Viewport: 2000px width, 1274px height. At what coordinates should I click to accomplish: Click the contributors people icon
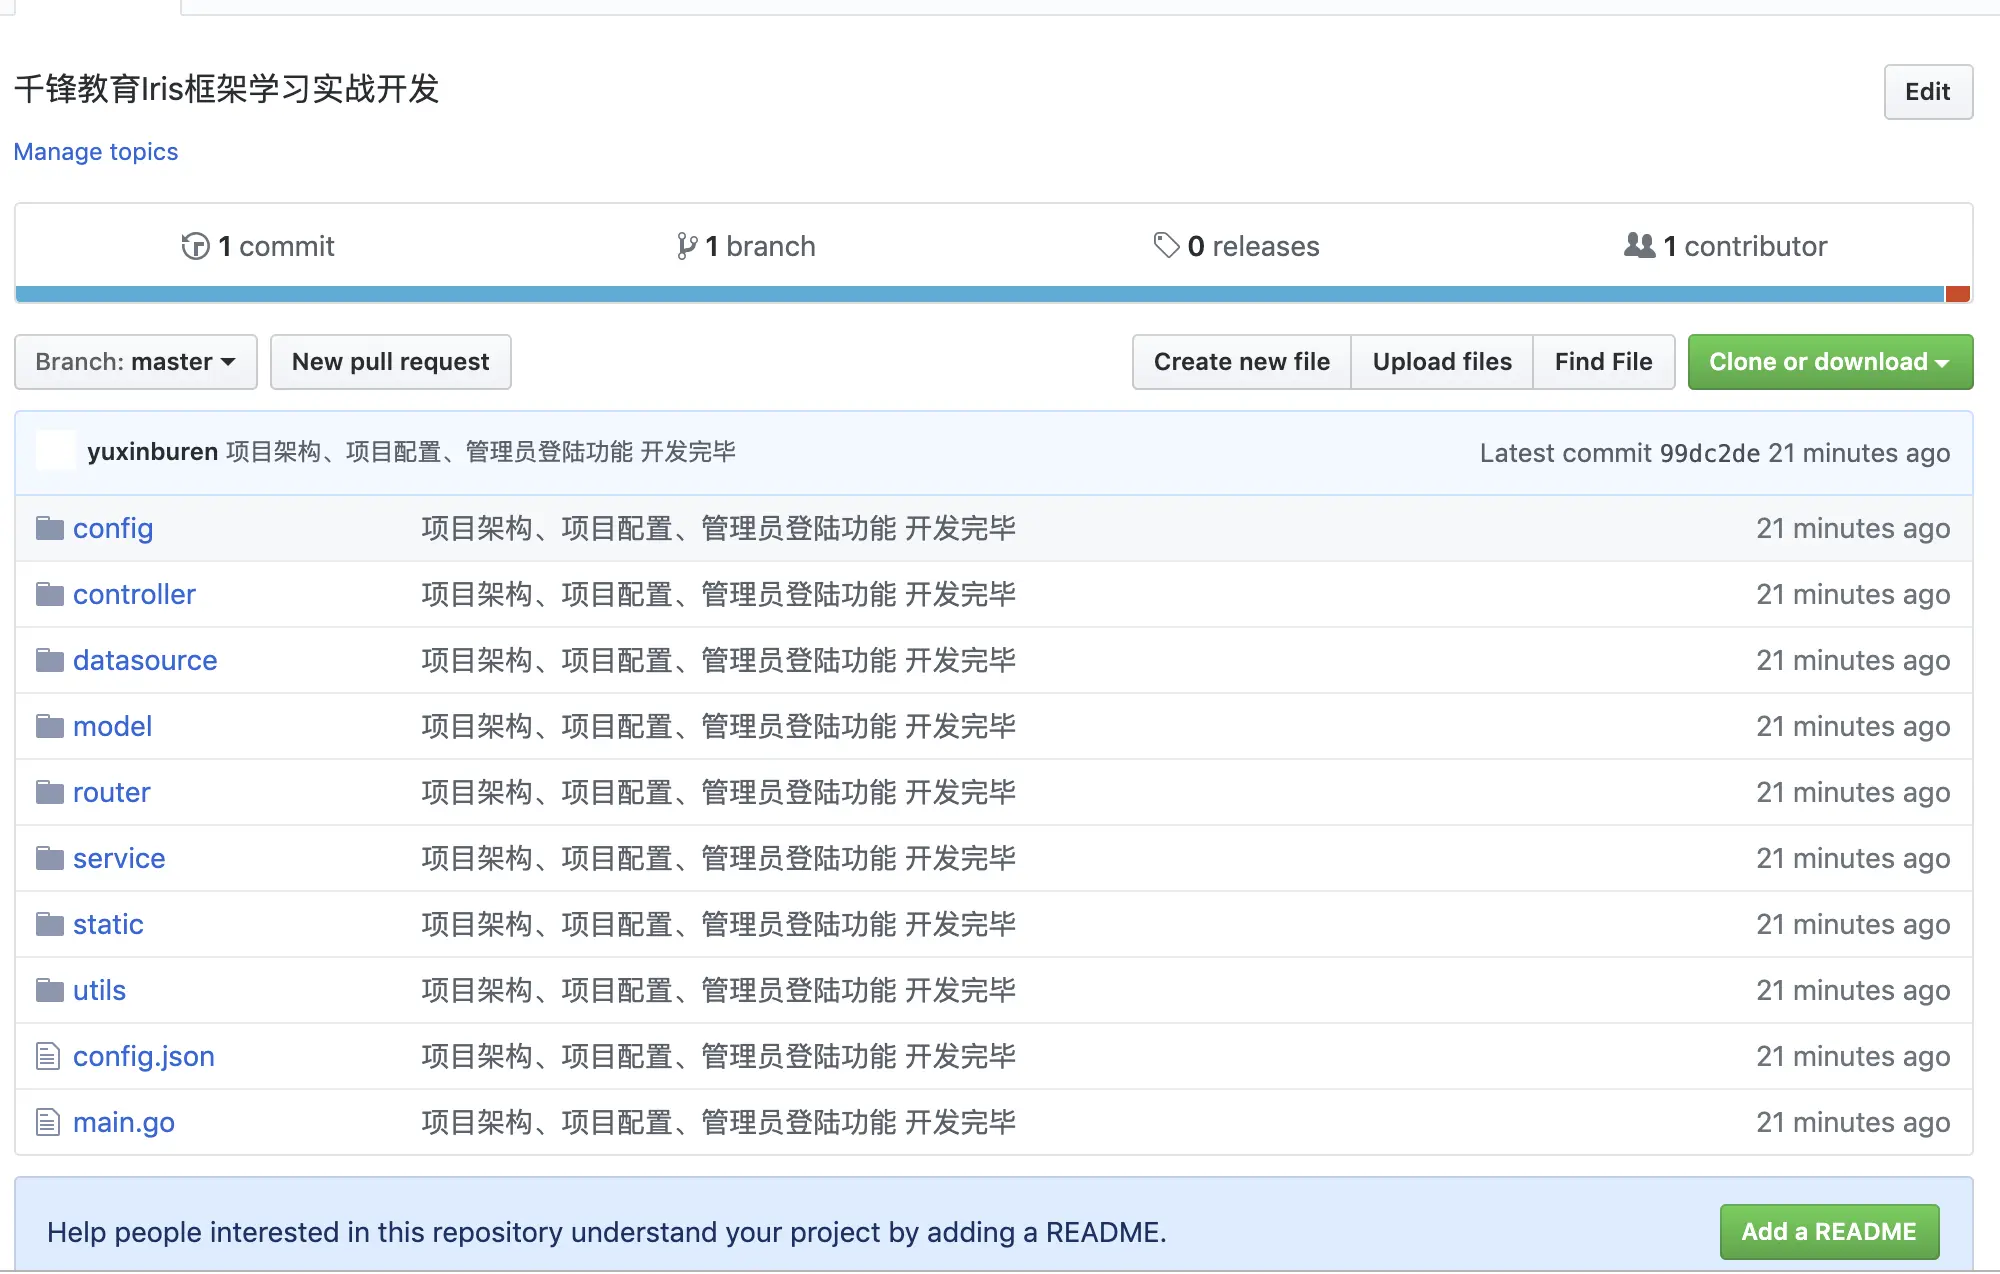(x=1639, y=245)
